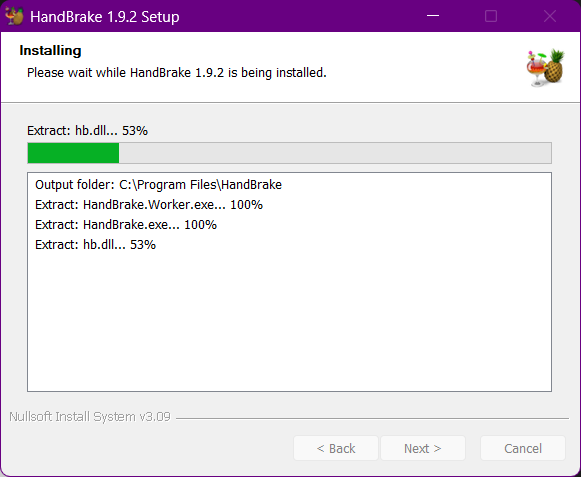Image resolution: width=581 pixels, height=477 pixels.
Task: Select the HandBrake.Worker.exe 100% log entry
Action: coord(149,205)
